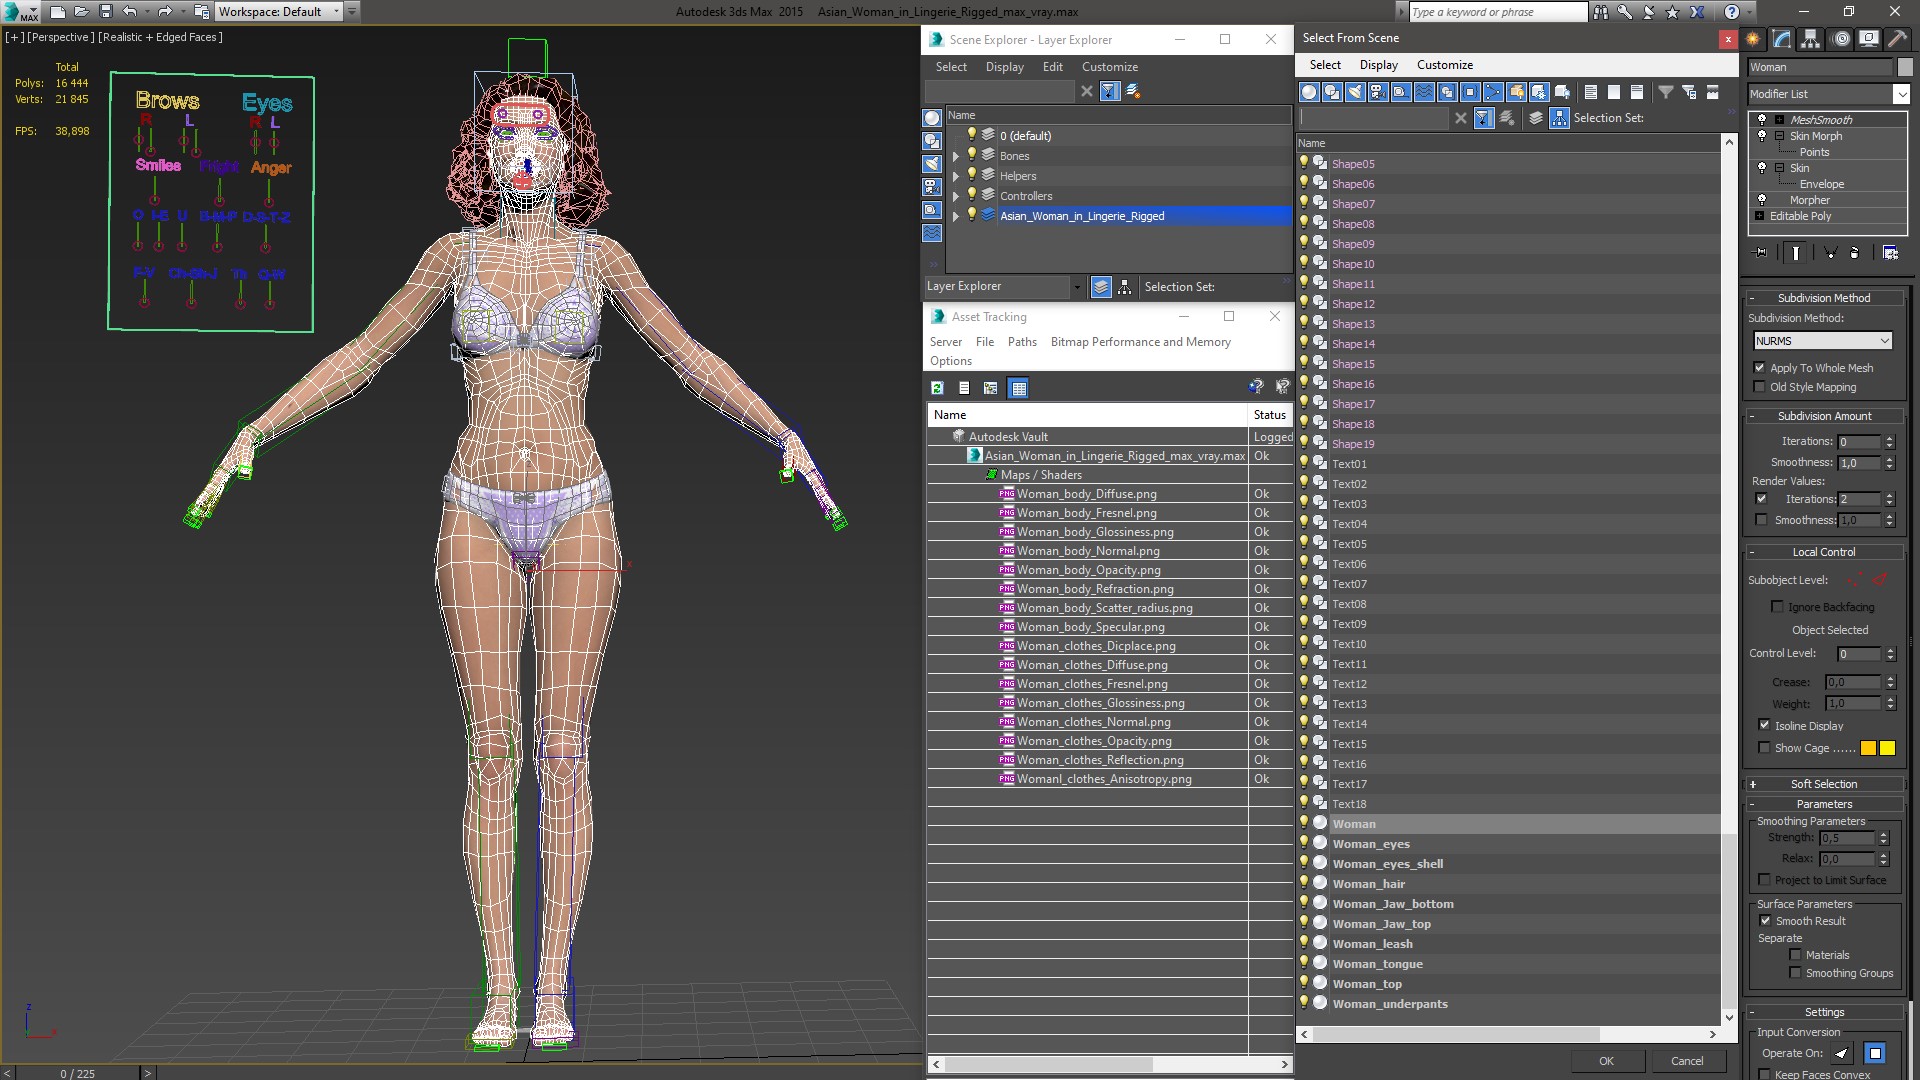This screenshot has height=1080, width=1920.
Task: Toggle Old Style Mapping checkbox
Action: click(x=1760, y=387)
